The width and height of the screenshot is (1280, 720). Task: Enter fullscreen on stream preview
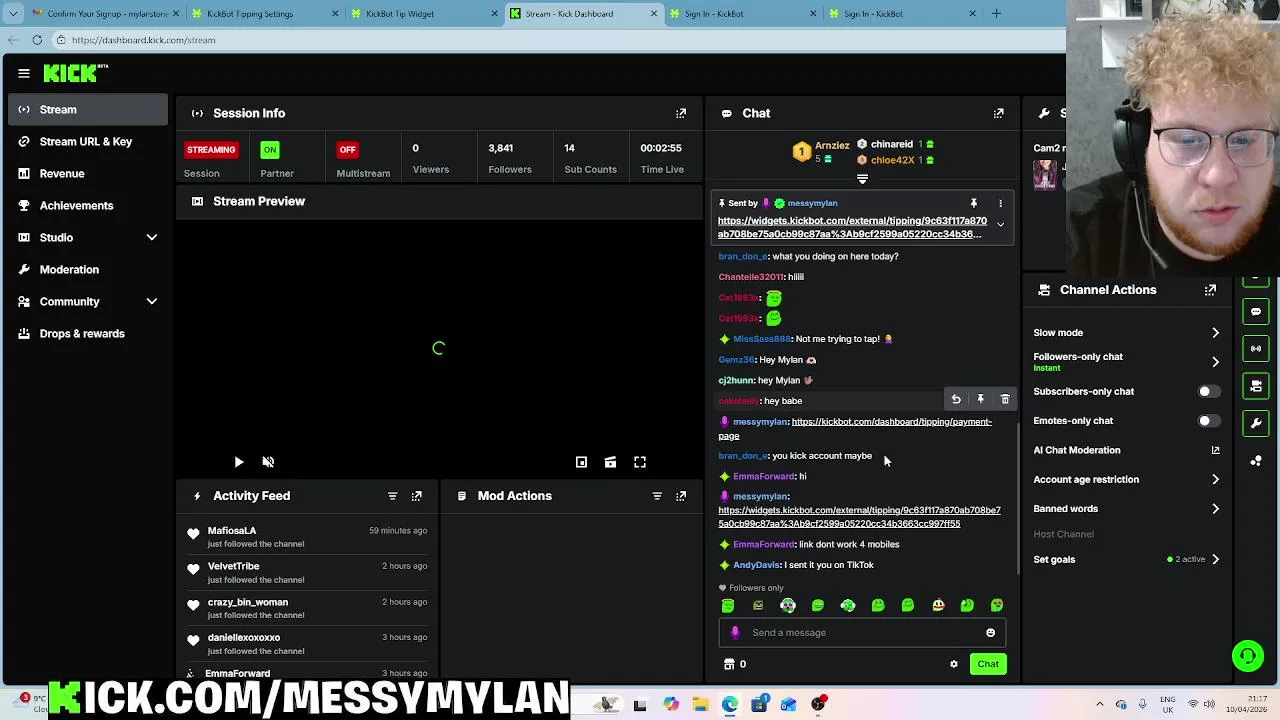point(640,462)
